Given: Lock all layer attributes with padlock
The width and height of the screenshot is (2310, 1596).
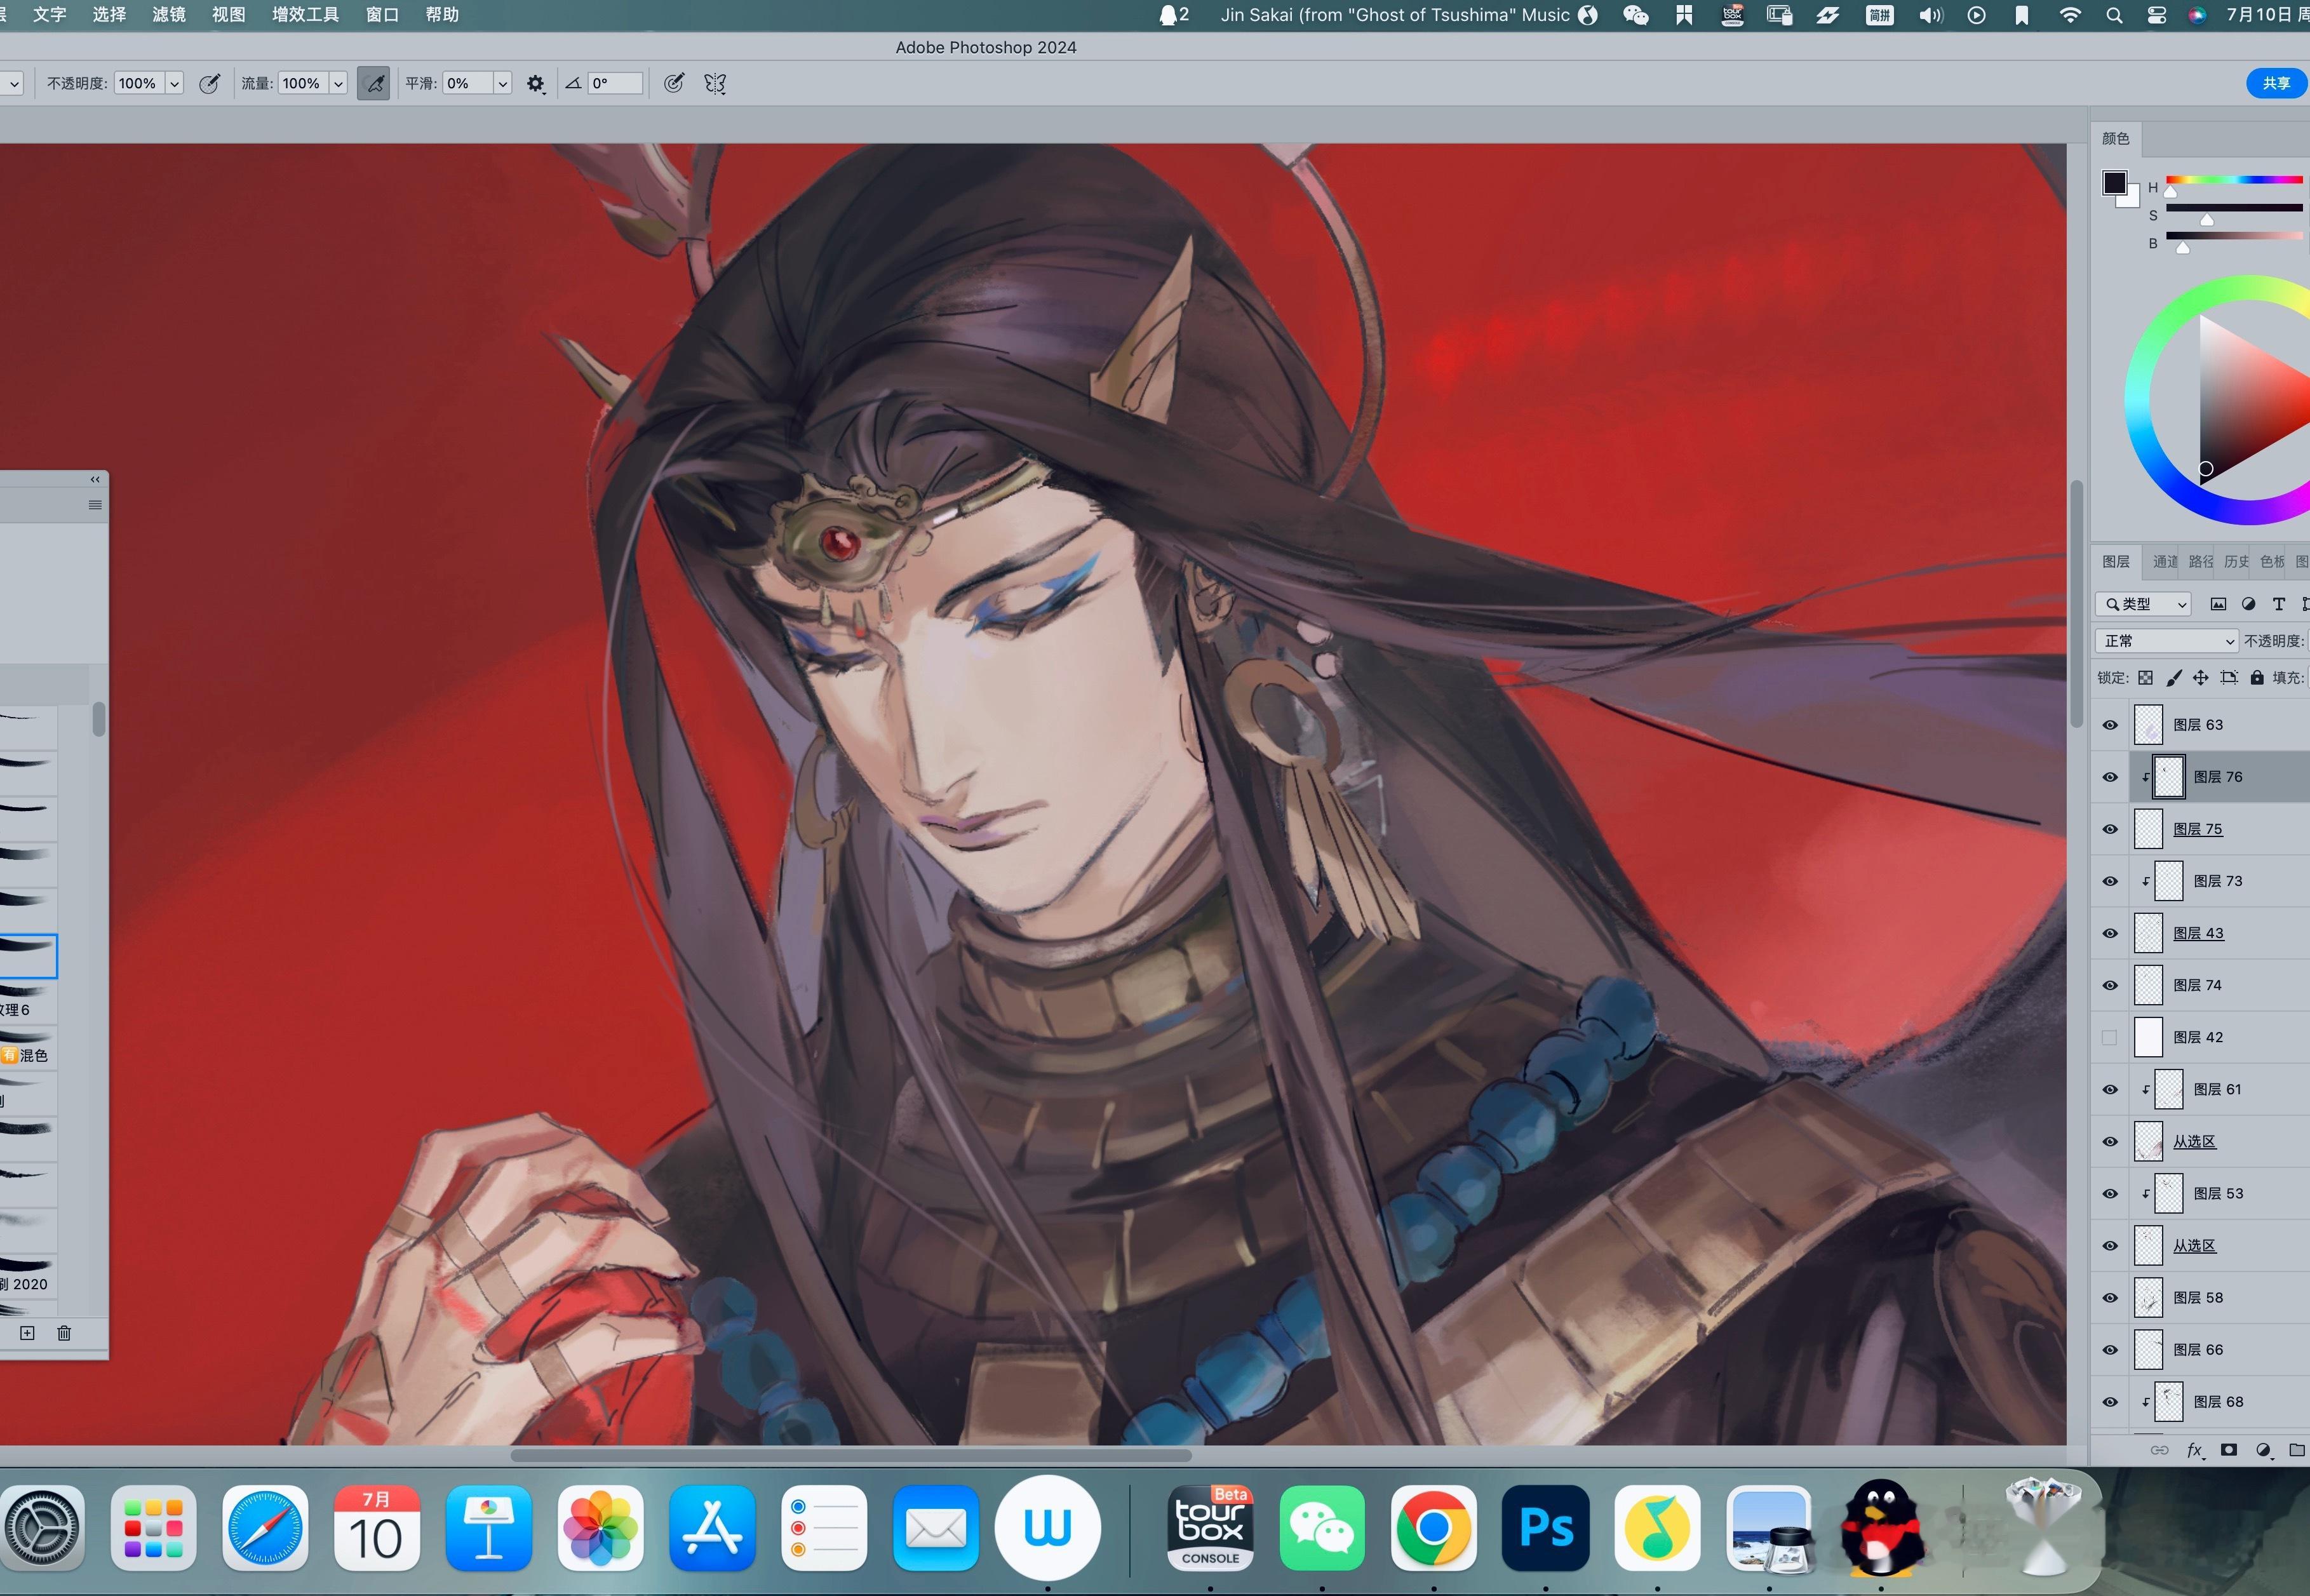Looking at the screenshot, I should point(2257,678).
